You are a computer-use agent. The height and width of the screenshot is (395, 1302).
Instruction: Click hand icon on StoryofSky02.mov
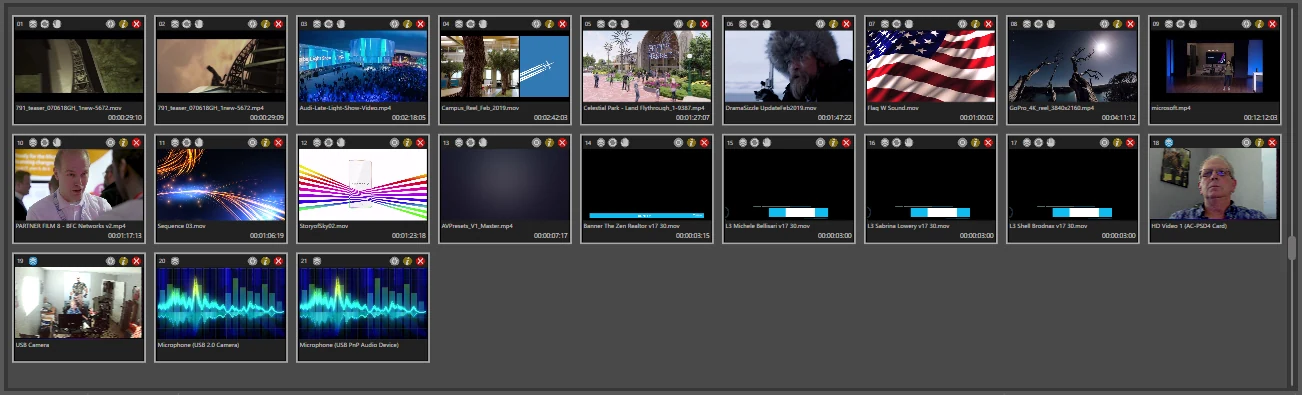click(x=341, y=143)
